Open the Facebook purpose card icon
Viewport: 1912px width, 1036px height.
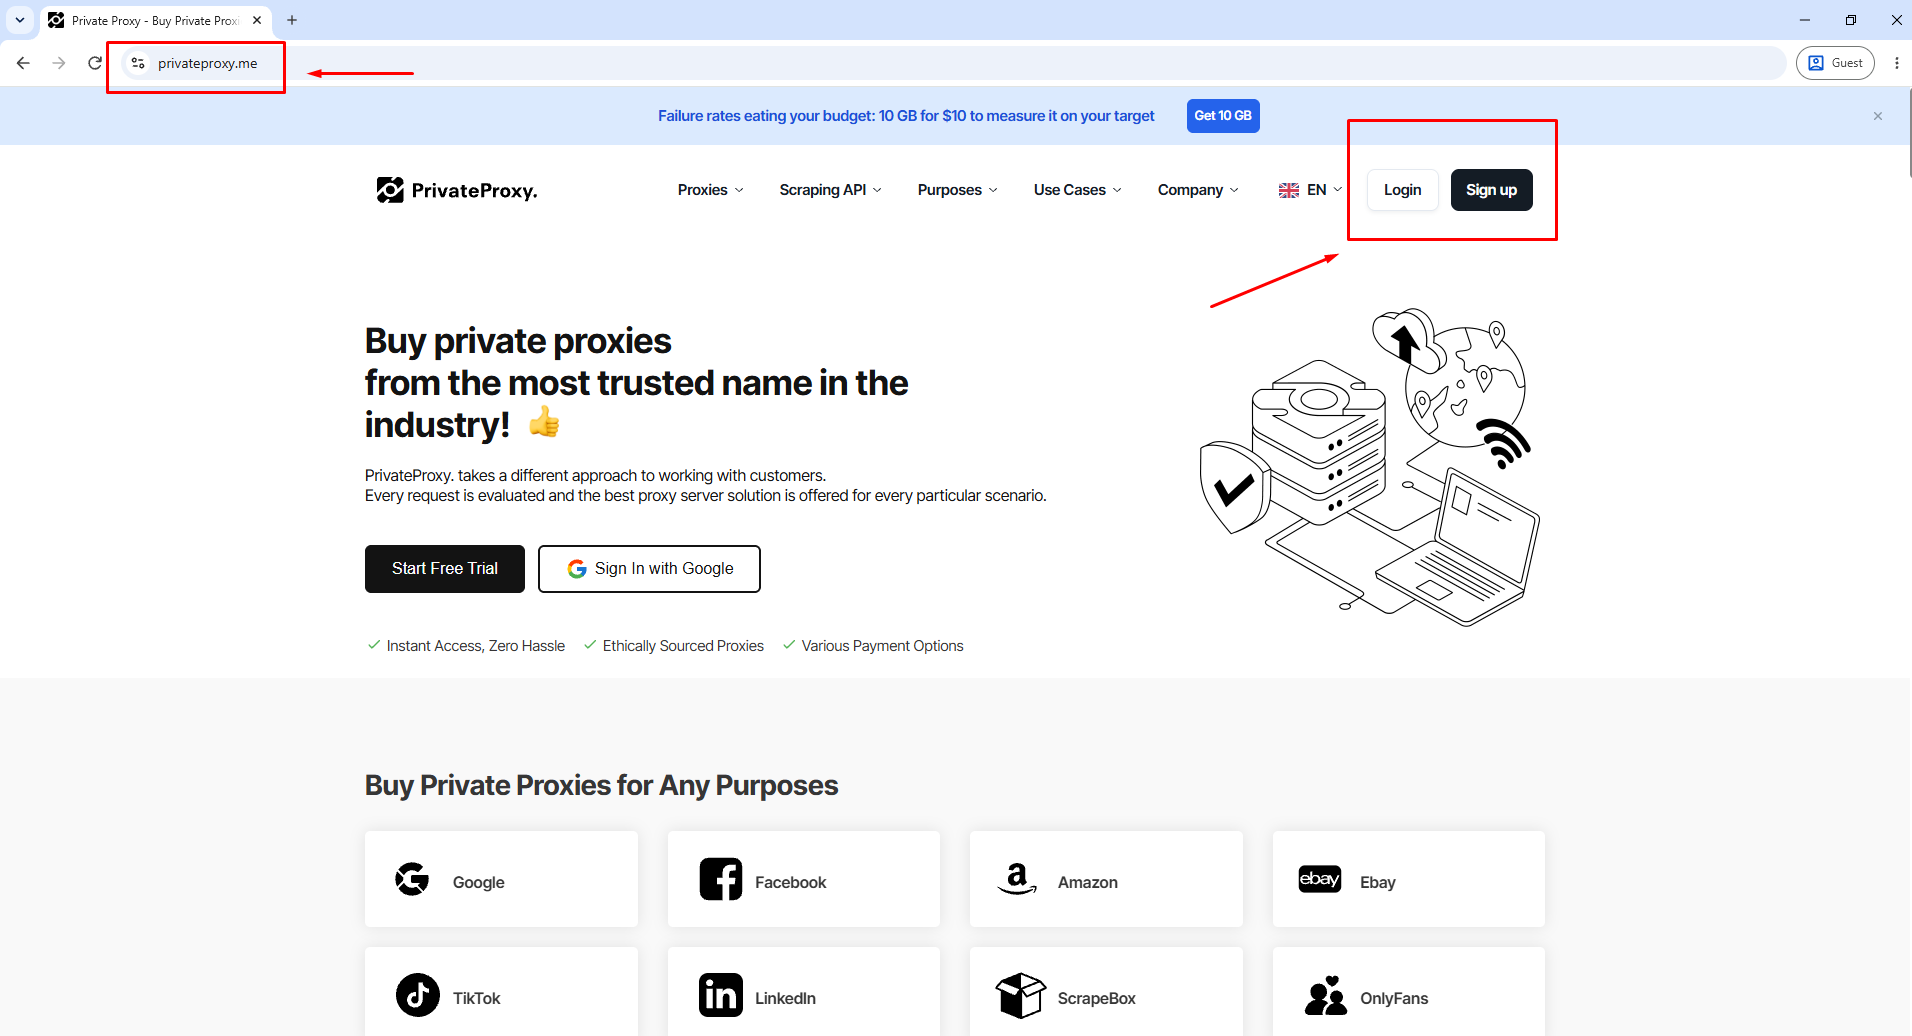721,879
